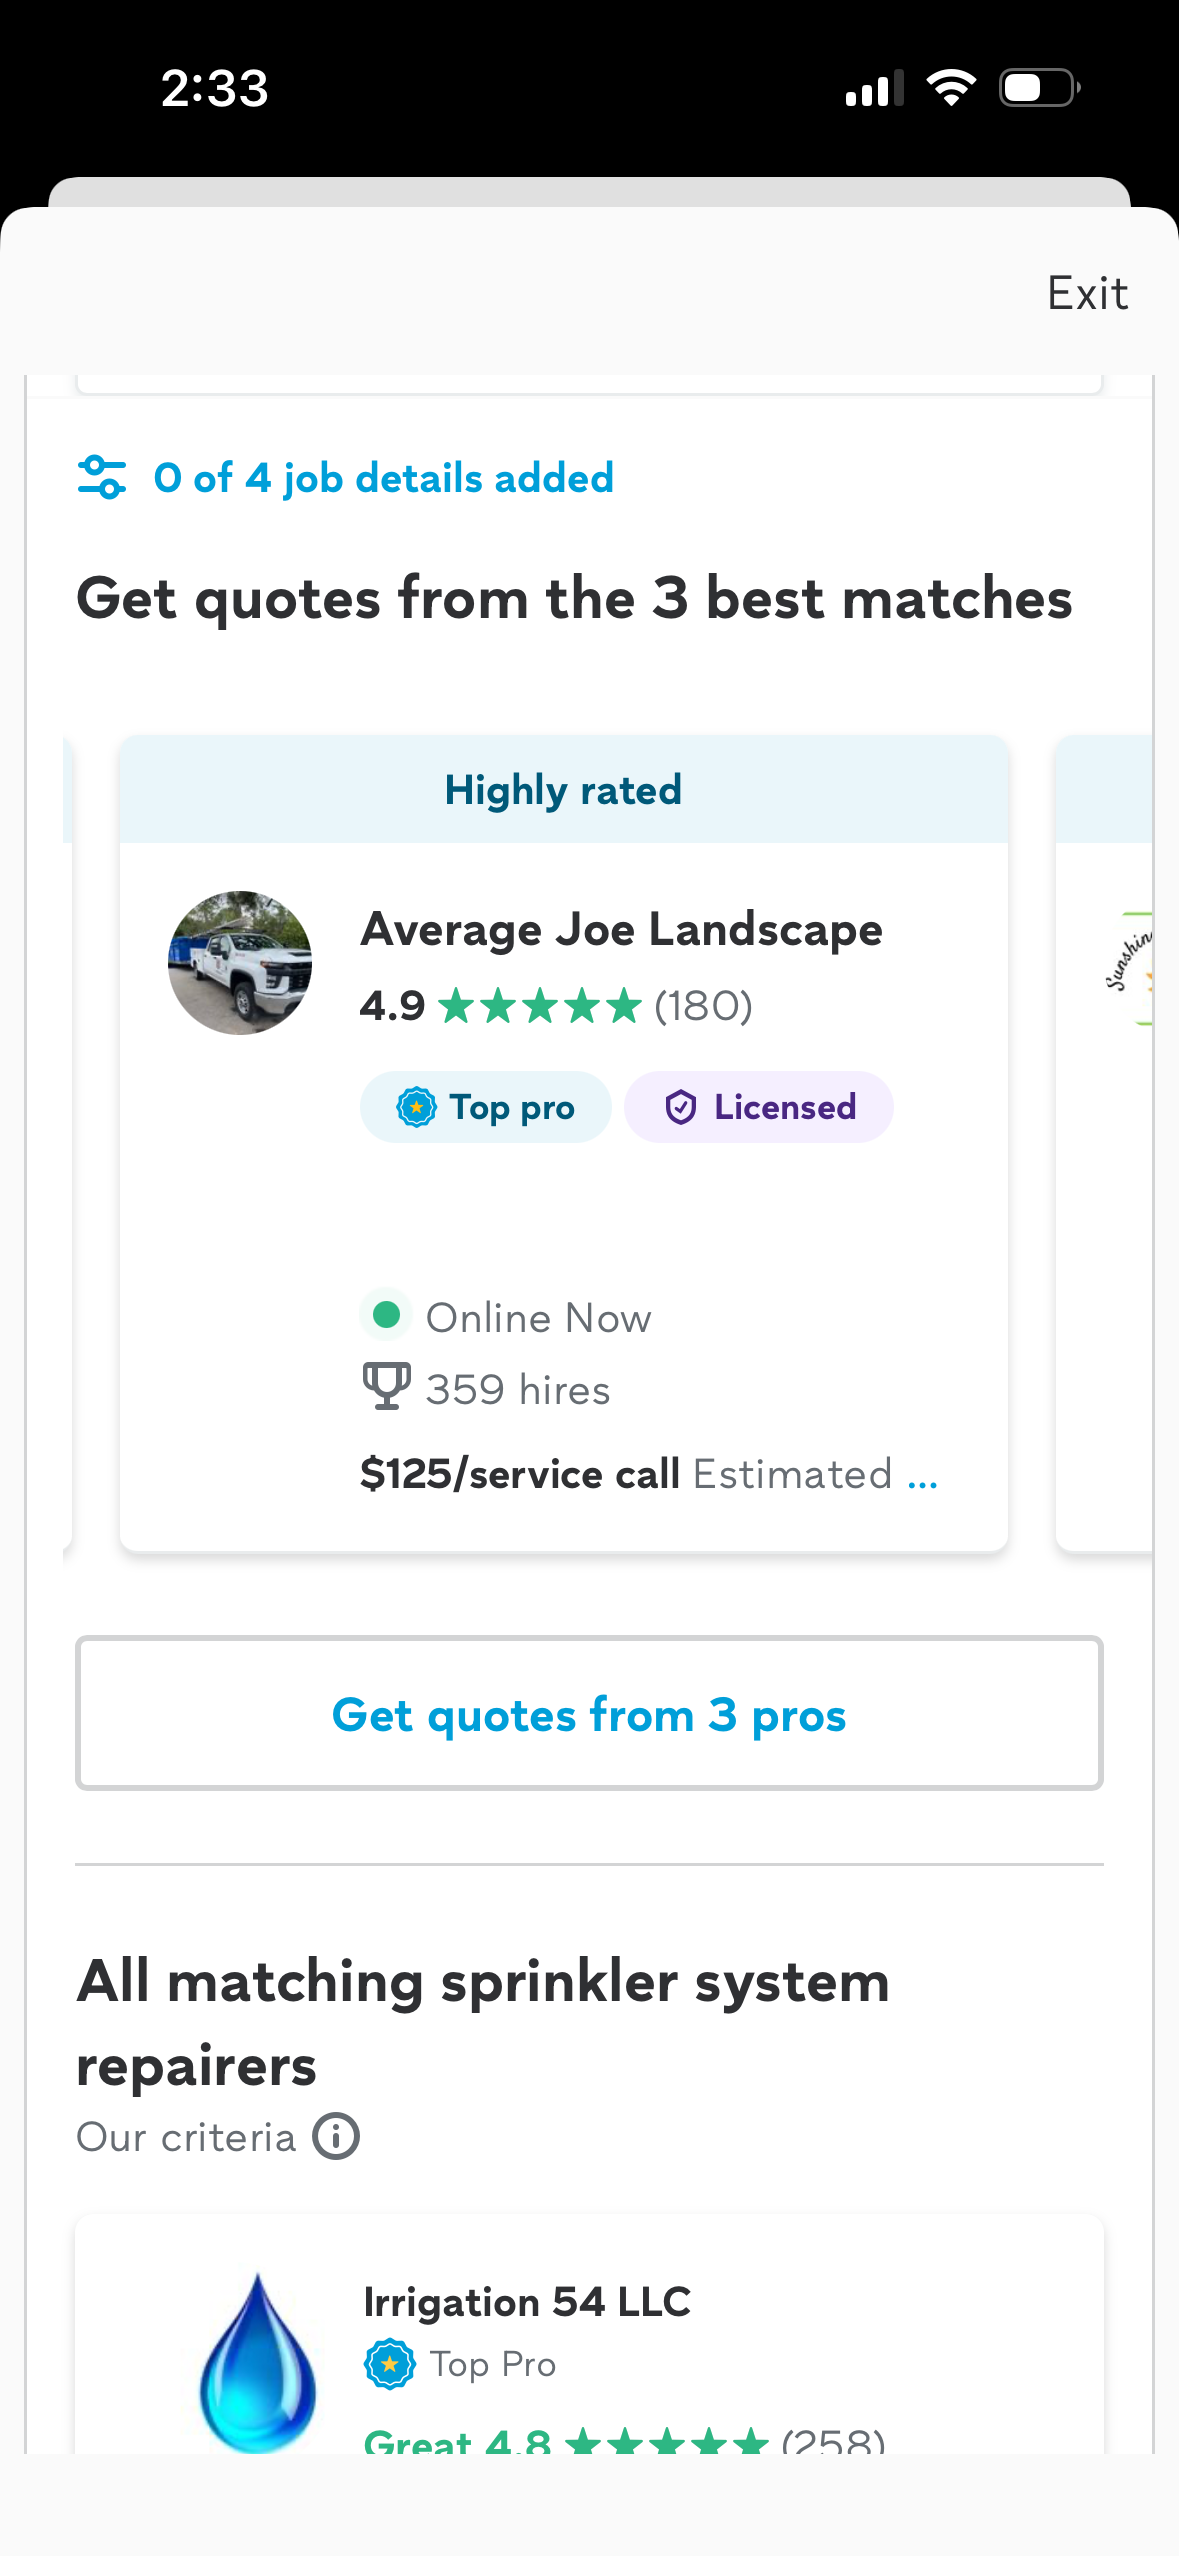Open Irrigation 54 LLC water drop logo
The height and width of the screenshot is (2556, 1179).
[x=258, y=2362]
